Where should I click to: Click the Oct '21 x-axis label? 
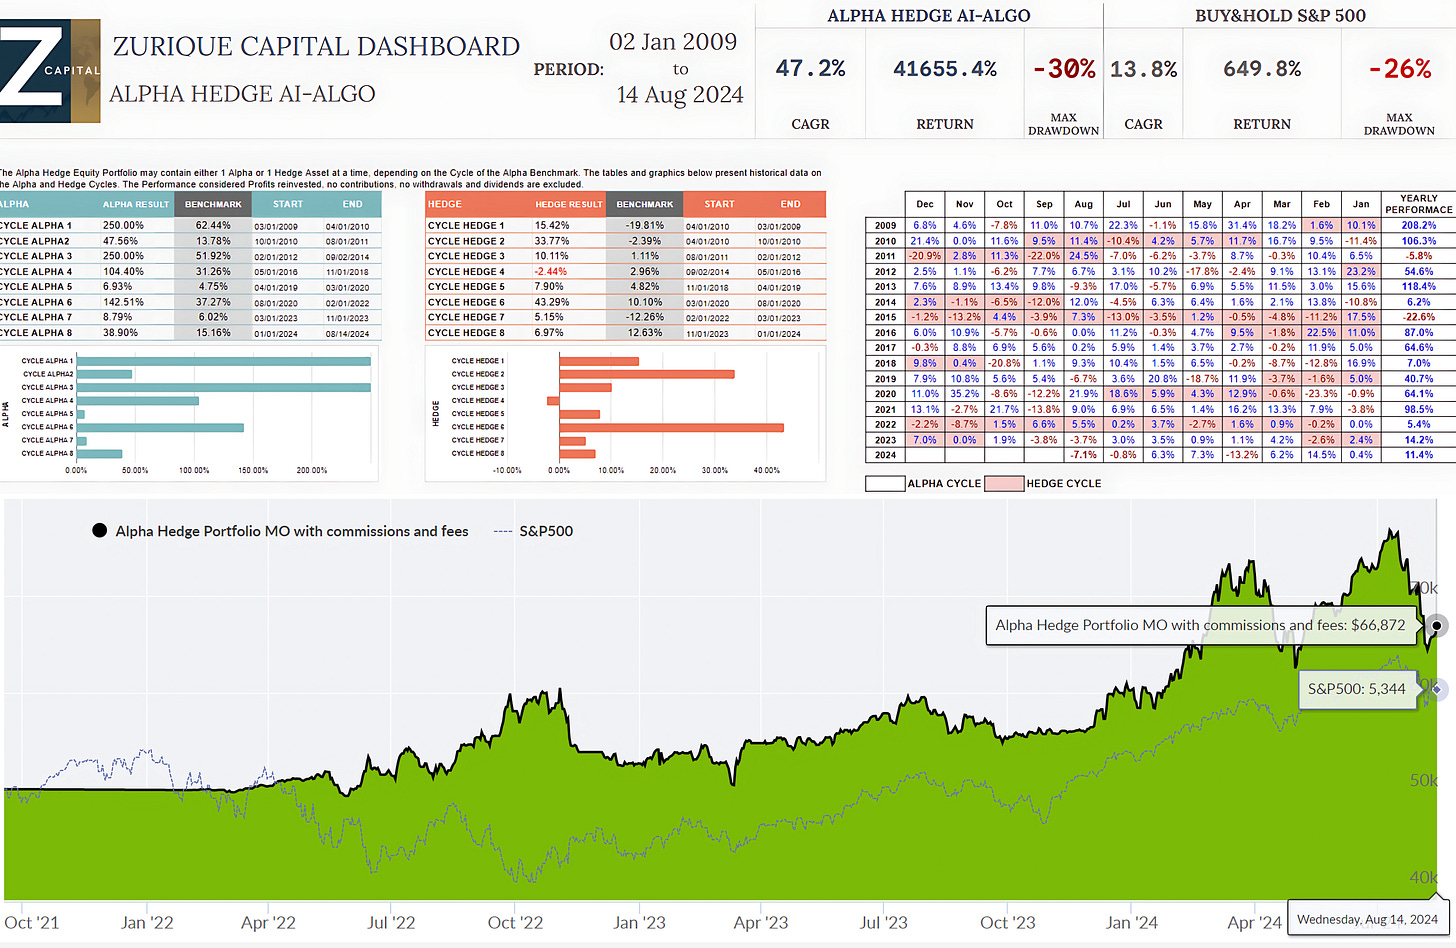coord(32,923)
